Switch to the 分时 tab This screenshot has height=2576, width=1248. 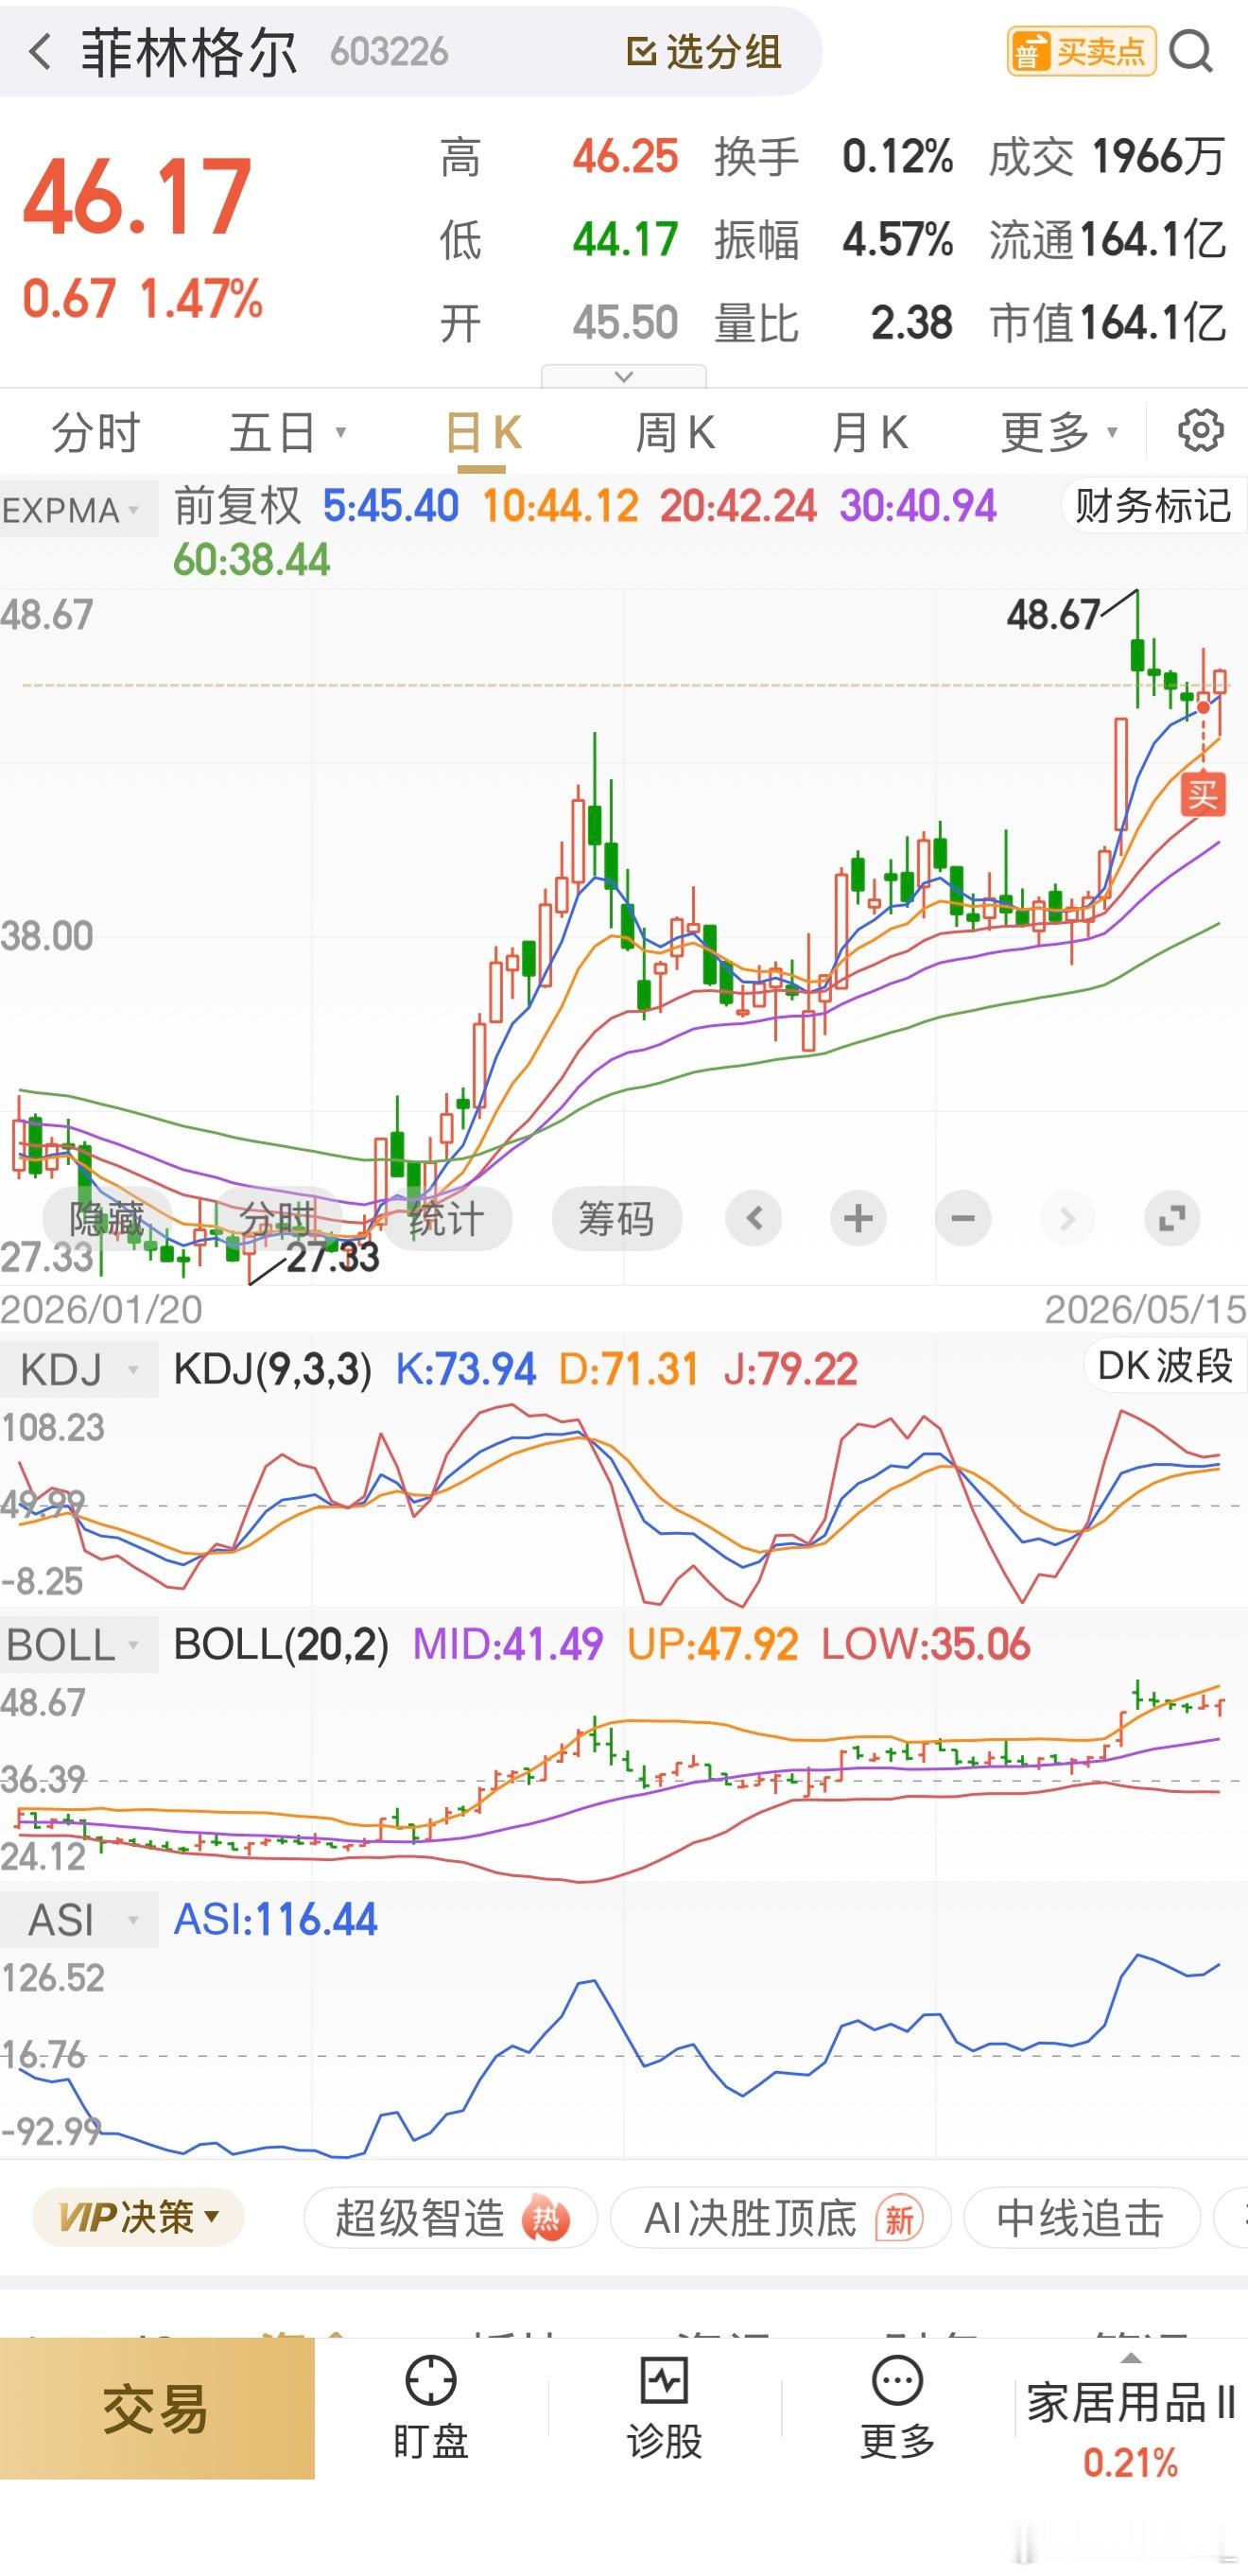(x=96, y=433)
